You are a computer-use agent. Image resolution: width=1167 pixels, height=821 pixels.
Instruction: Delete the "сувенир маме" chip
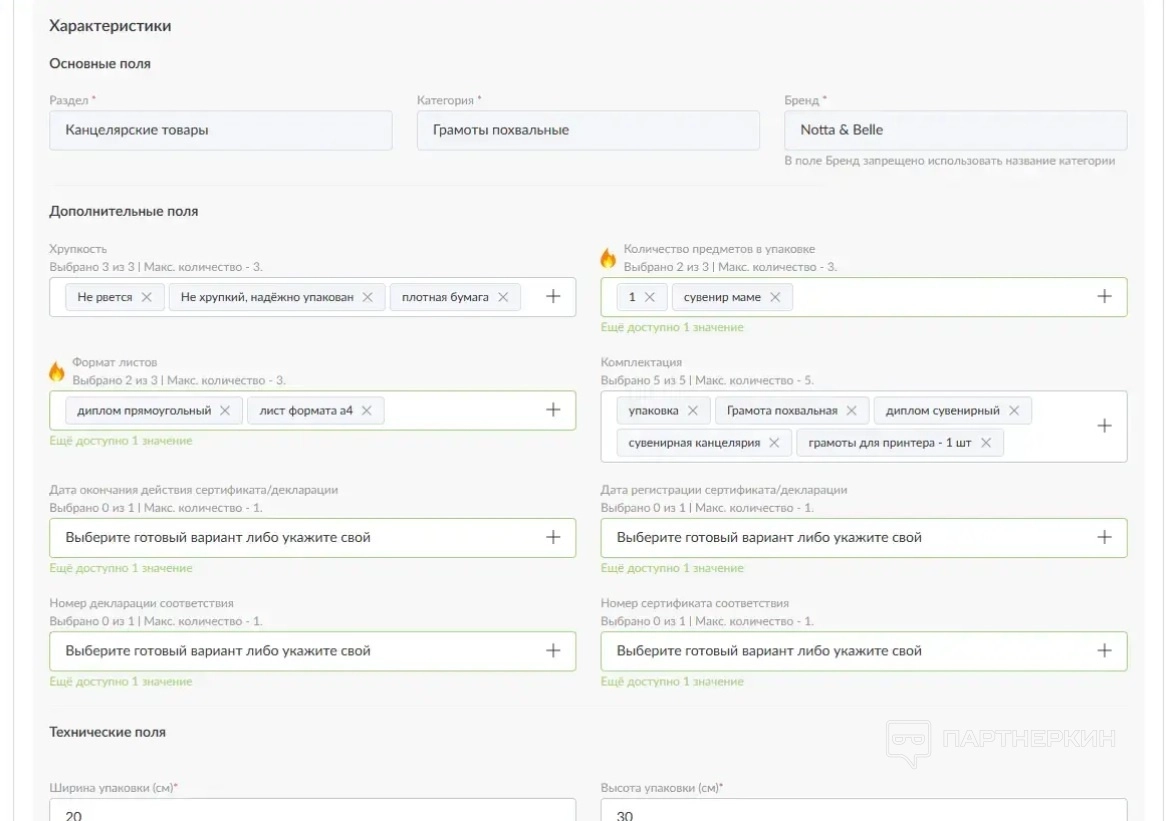tap(775, 297)
